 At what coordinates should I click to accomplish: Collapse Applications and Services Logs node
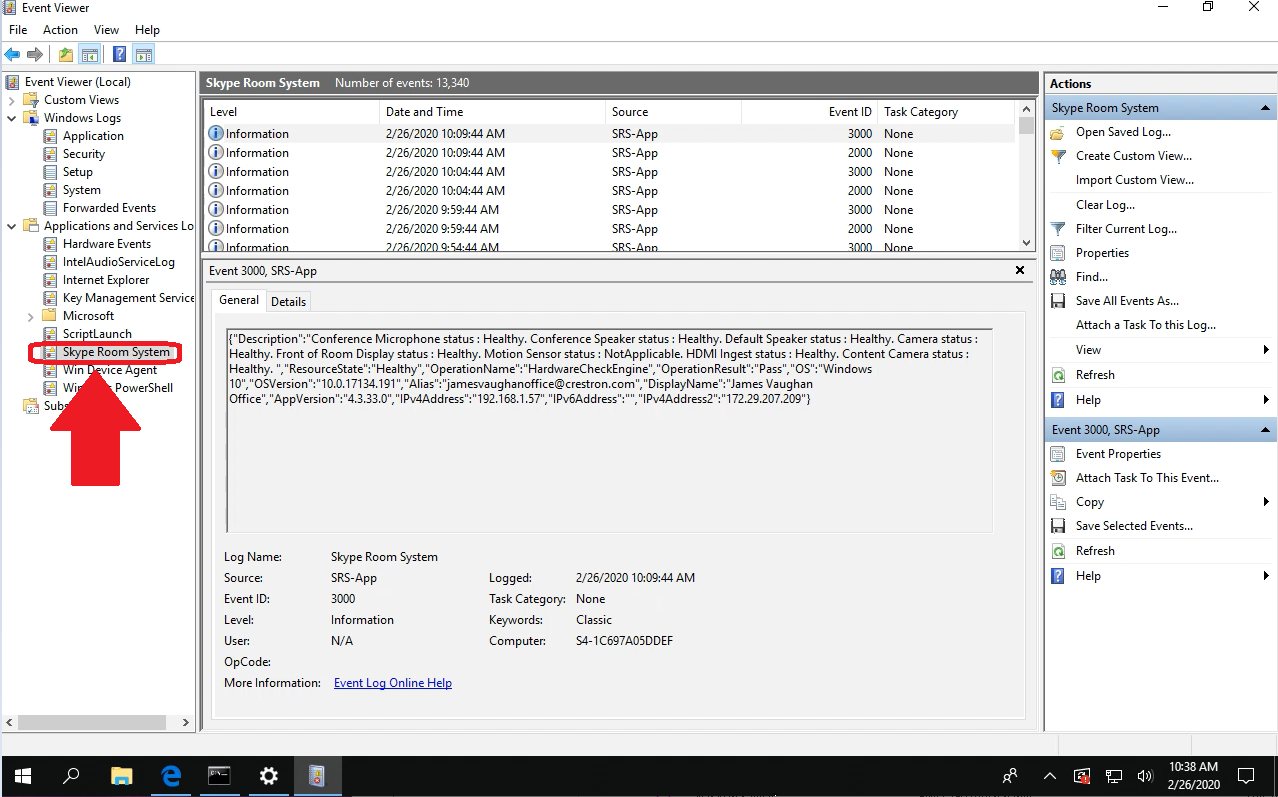(x=11, y=226)
